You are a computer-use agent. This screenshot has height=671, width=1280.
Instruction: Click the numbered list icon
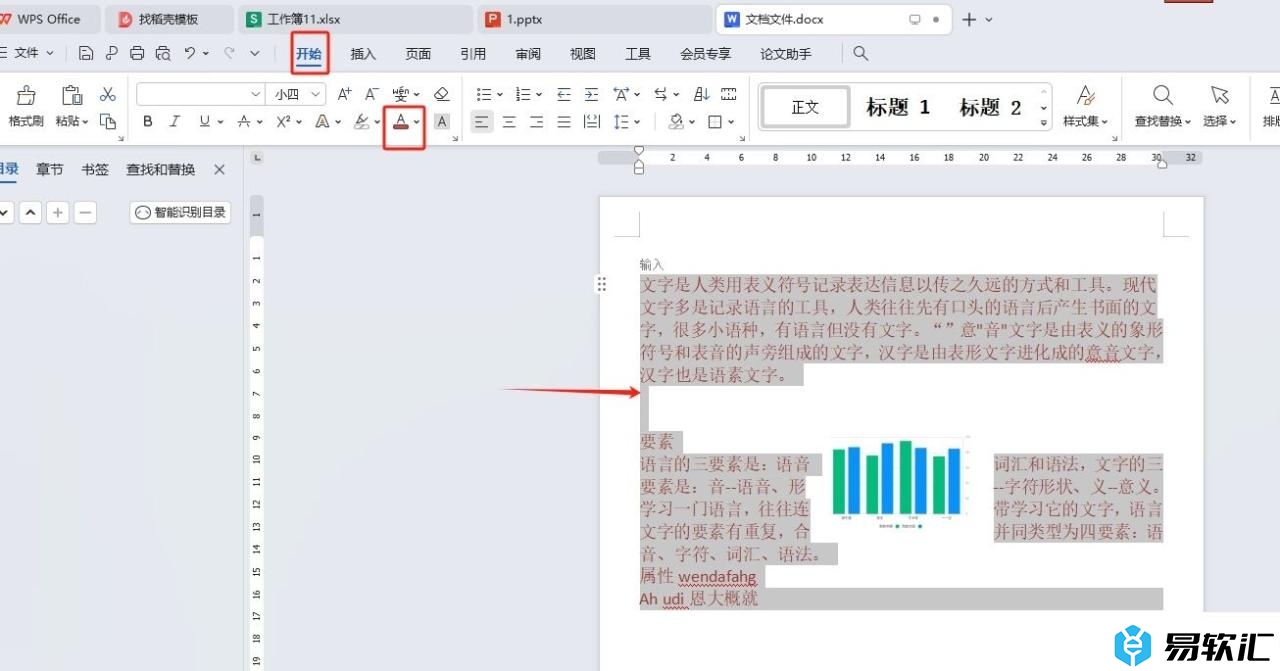pyautogui.click(x=523, y=94)
